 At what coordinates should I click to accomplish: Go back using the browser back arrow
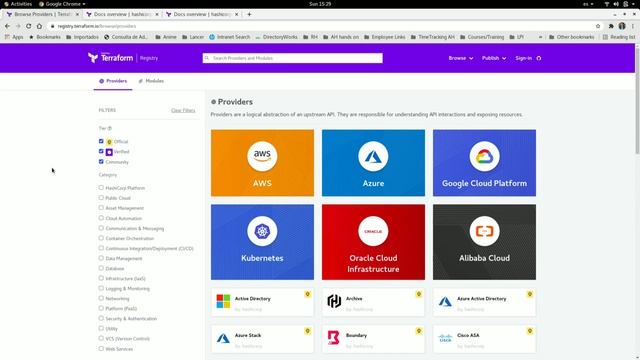[x=7, y=26]
